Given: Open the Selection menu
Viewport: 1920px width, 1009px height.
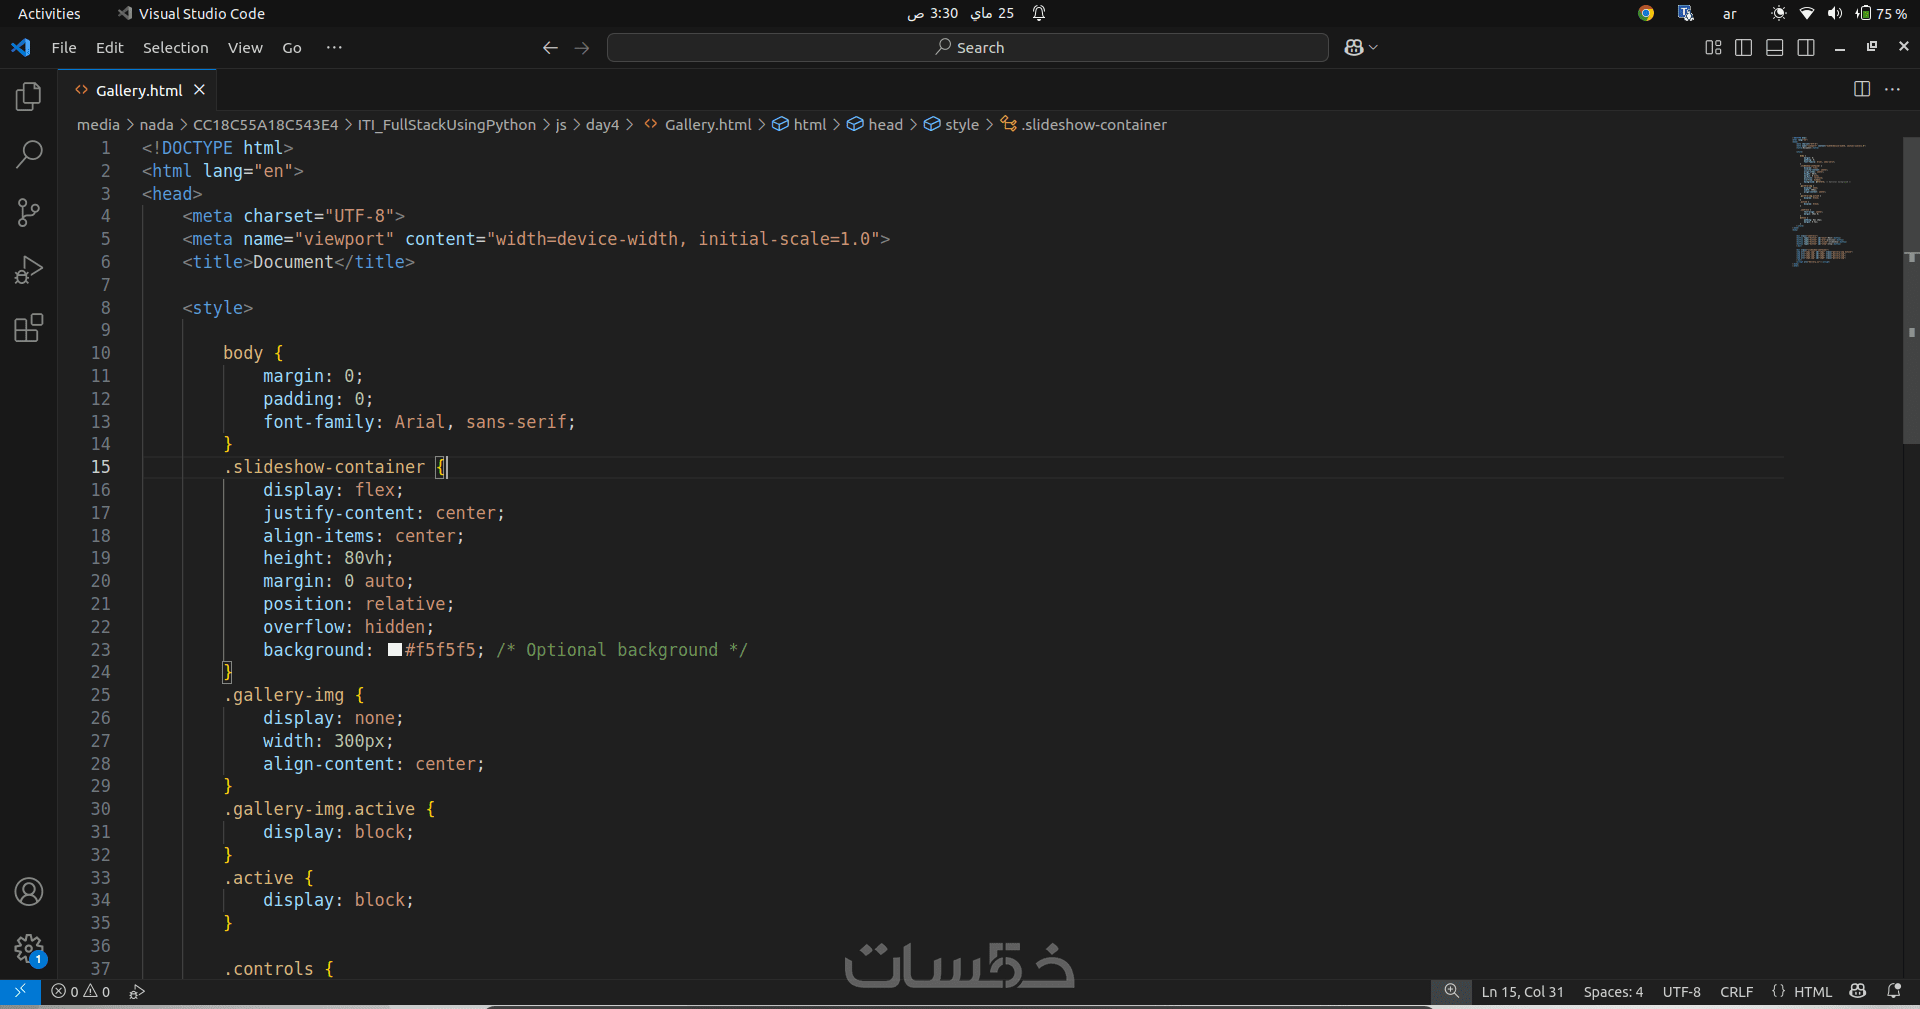Looking at the screenshot, I should (176, 47).
